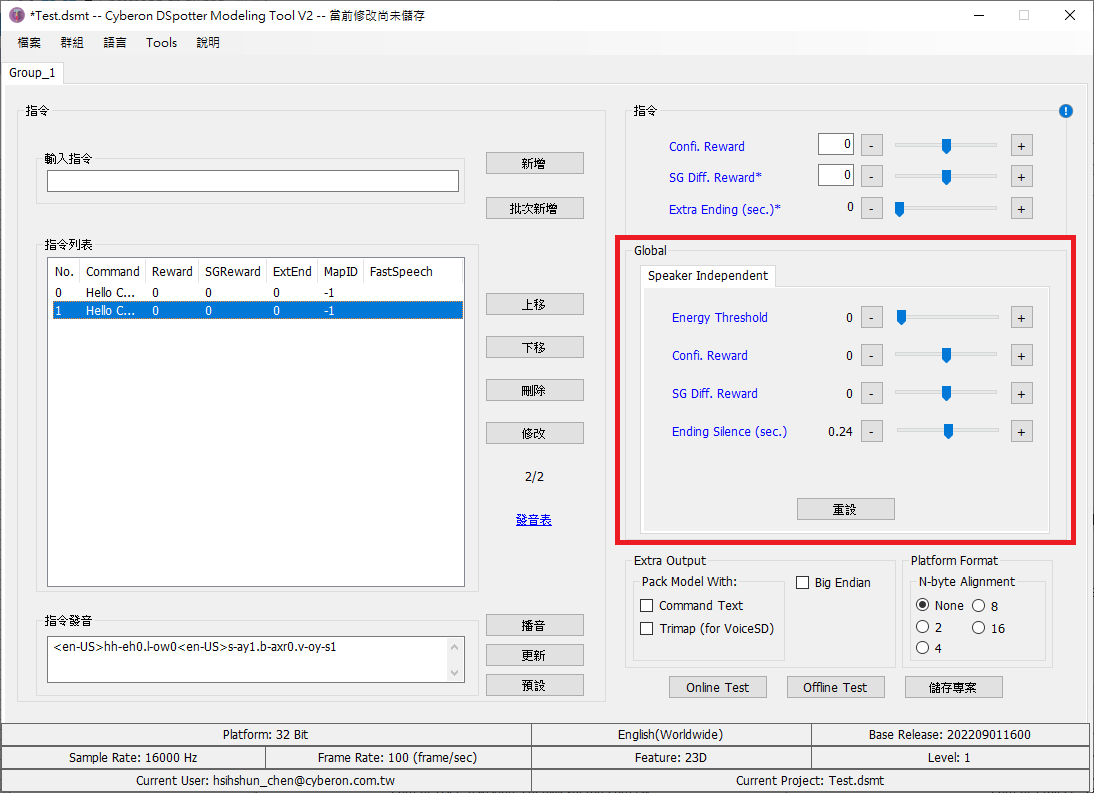Increase the top Confi. Reward with plus
The height and width of the screenshot is (793, 1094).
point(1021,146)
